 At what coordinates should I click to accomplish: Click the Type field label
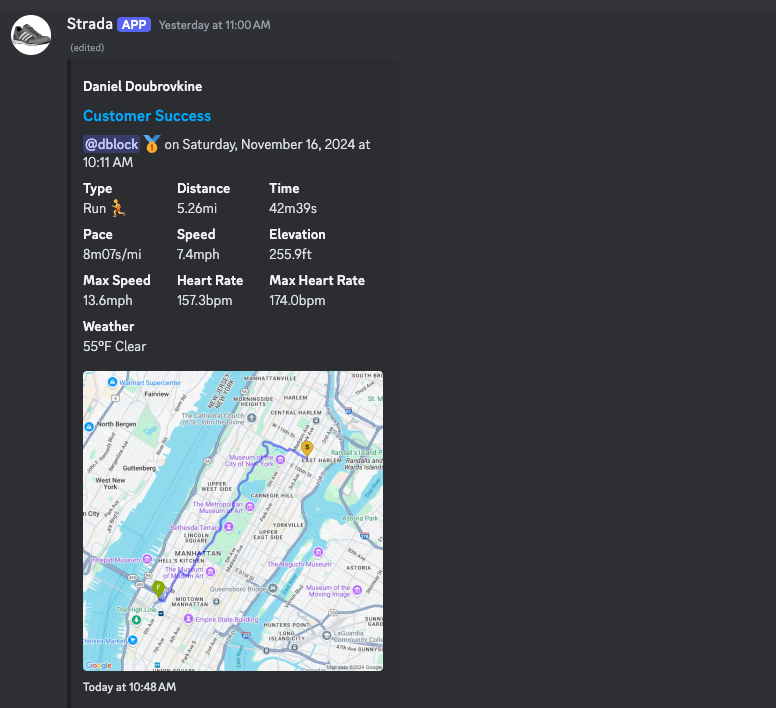tap(97, 189)
